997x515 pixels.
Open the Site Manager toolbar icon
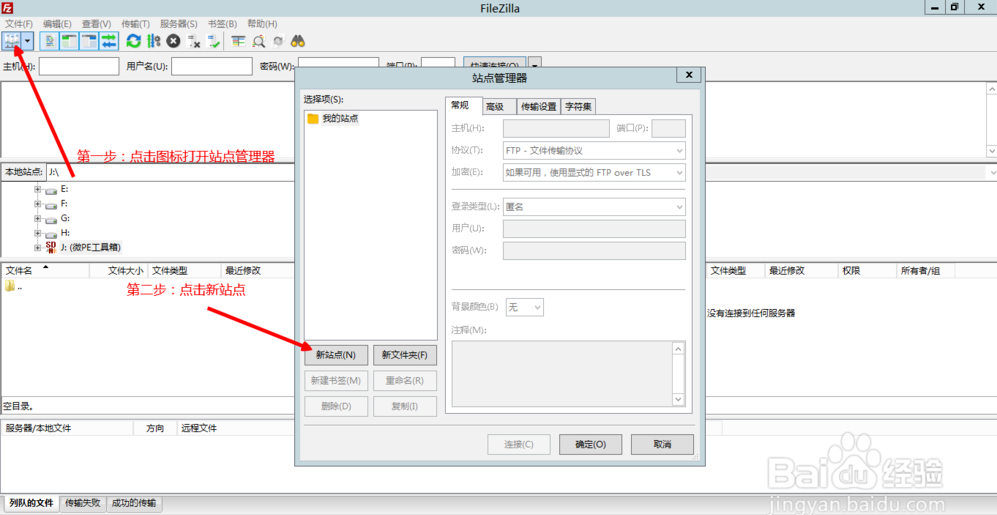point(11,41)
